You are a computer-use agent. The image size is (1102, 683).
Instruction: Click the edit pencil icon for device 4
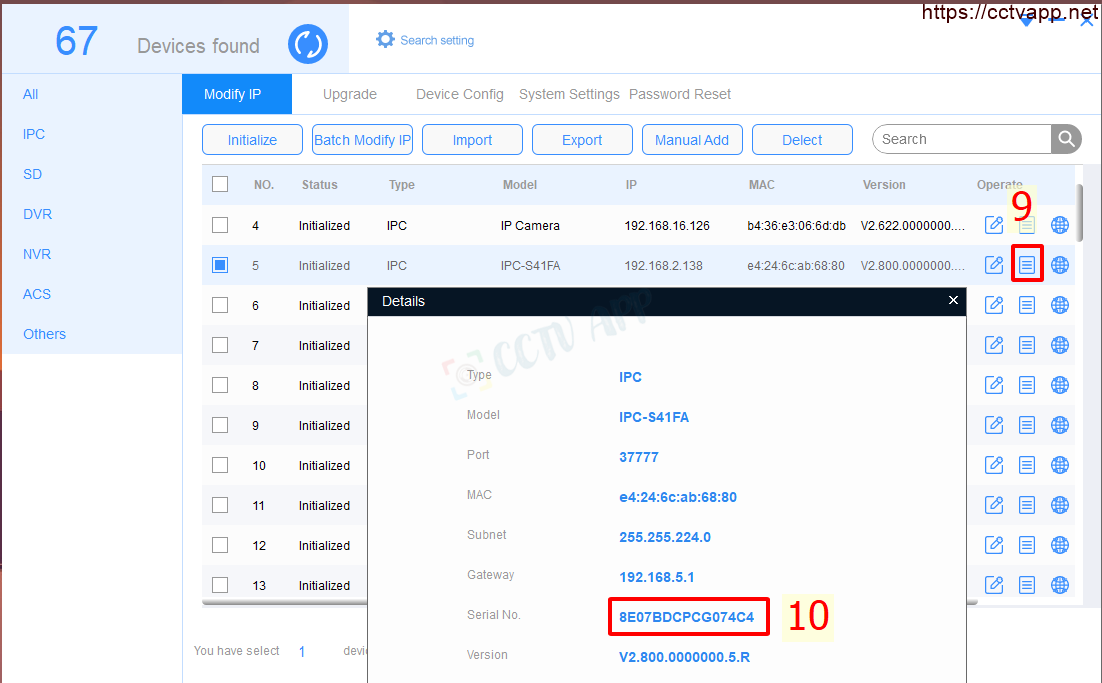(994, 225)
